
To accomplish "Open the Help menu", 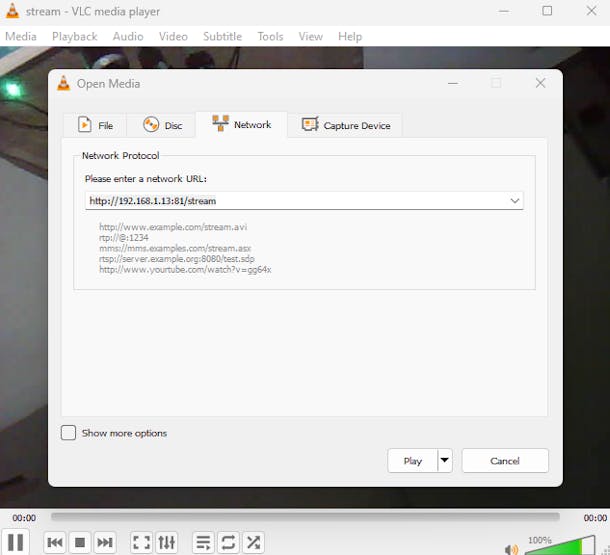I will pos(350,37).
